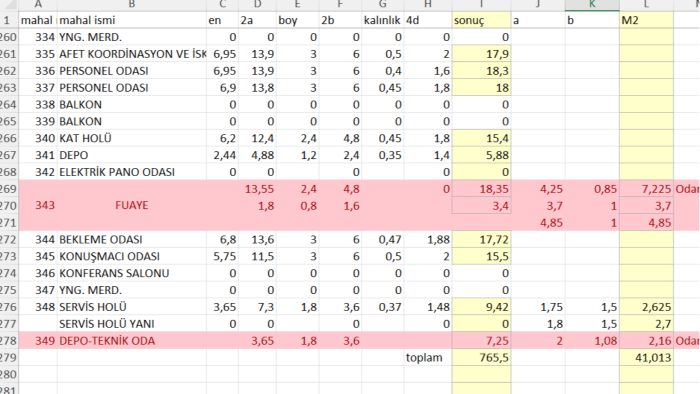Select row header 269
The height and width of the screenshot is (394, 700).
(x=9, y=189)
